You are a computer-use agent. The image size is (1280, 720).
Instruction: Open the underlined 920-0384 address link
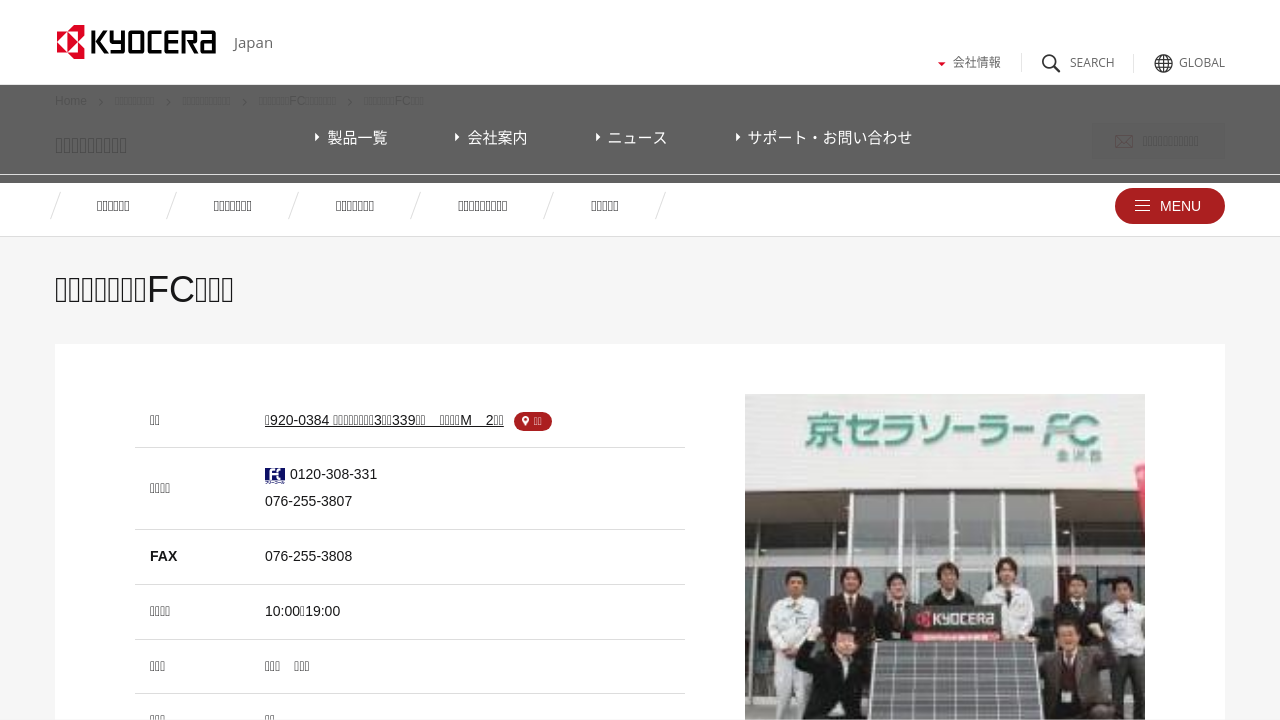pyautogui.click(x=384, y=420)
